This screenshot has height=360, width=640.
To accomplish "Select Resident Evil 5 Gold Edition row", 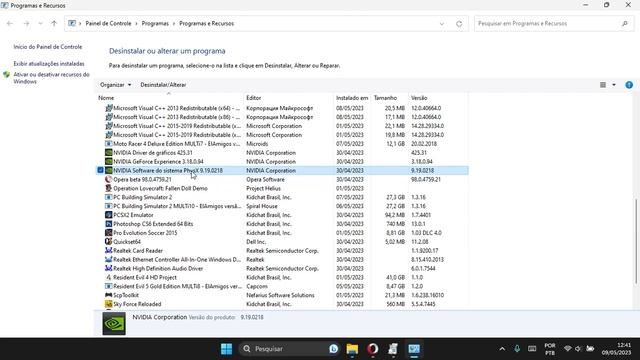I will tap(282, 286).
